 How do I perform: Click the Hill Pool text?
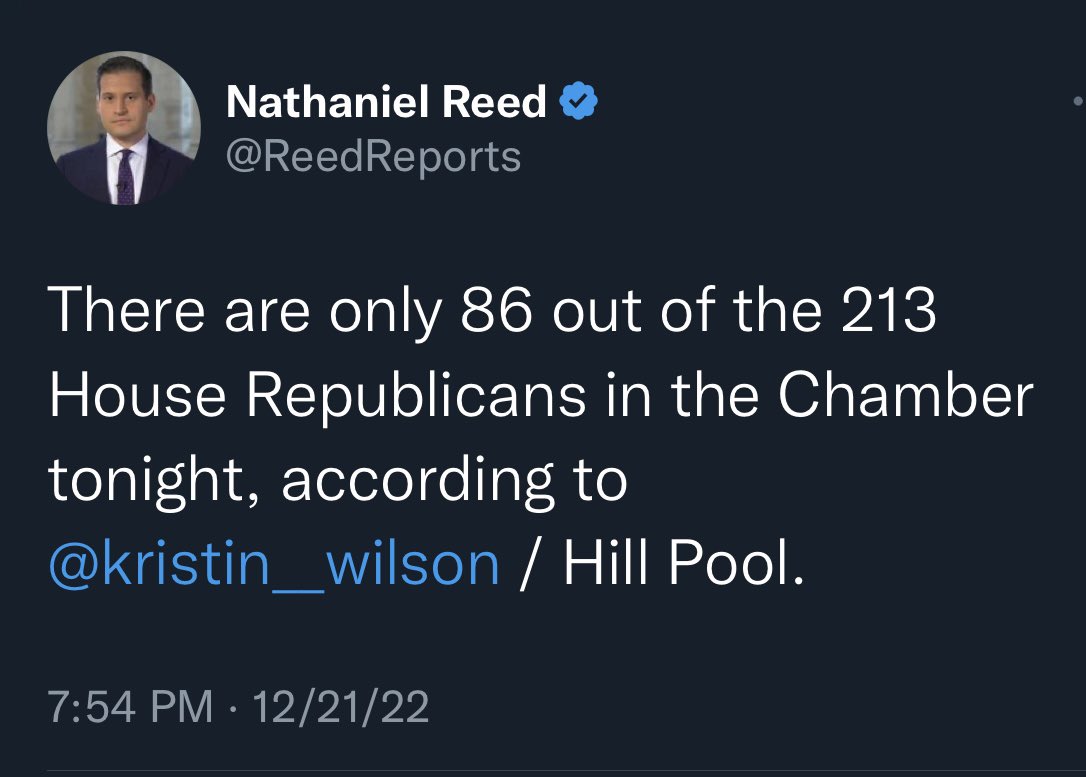pos(684,562)
